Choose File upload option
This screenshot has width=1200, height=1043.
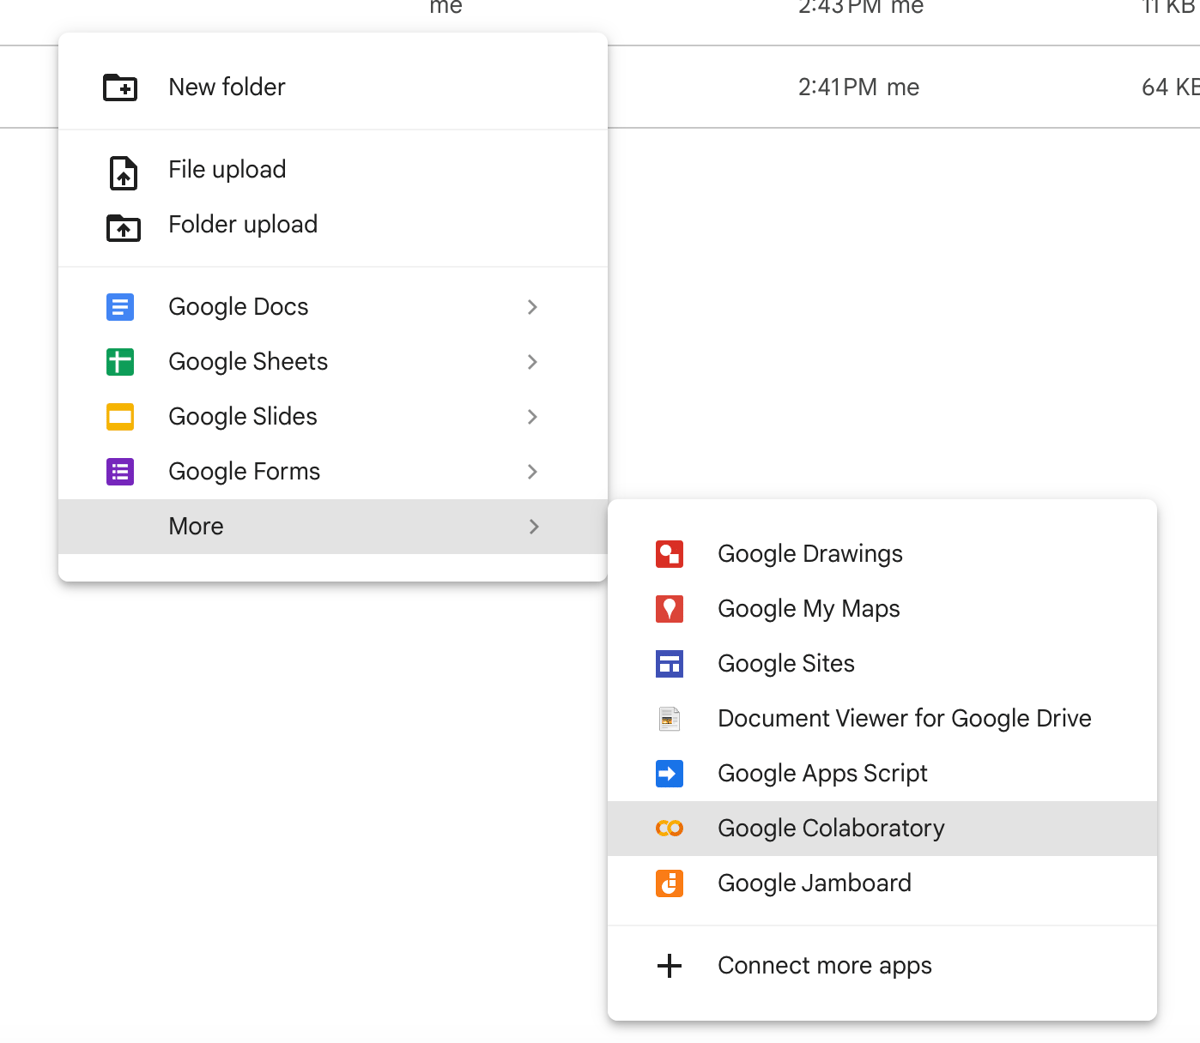coord(333,170)
